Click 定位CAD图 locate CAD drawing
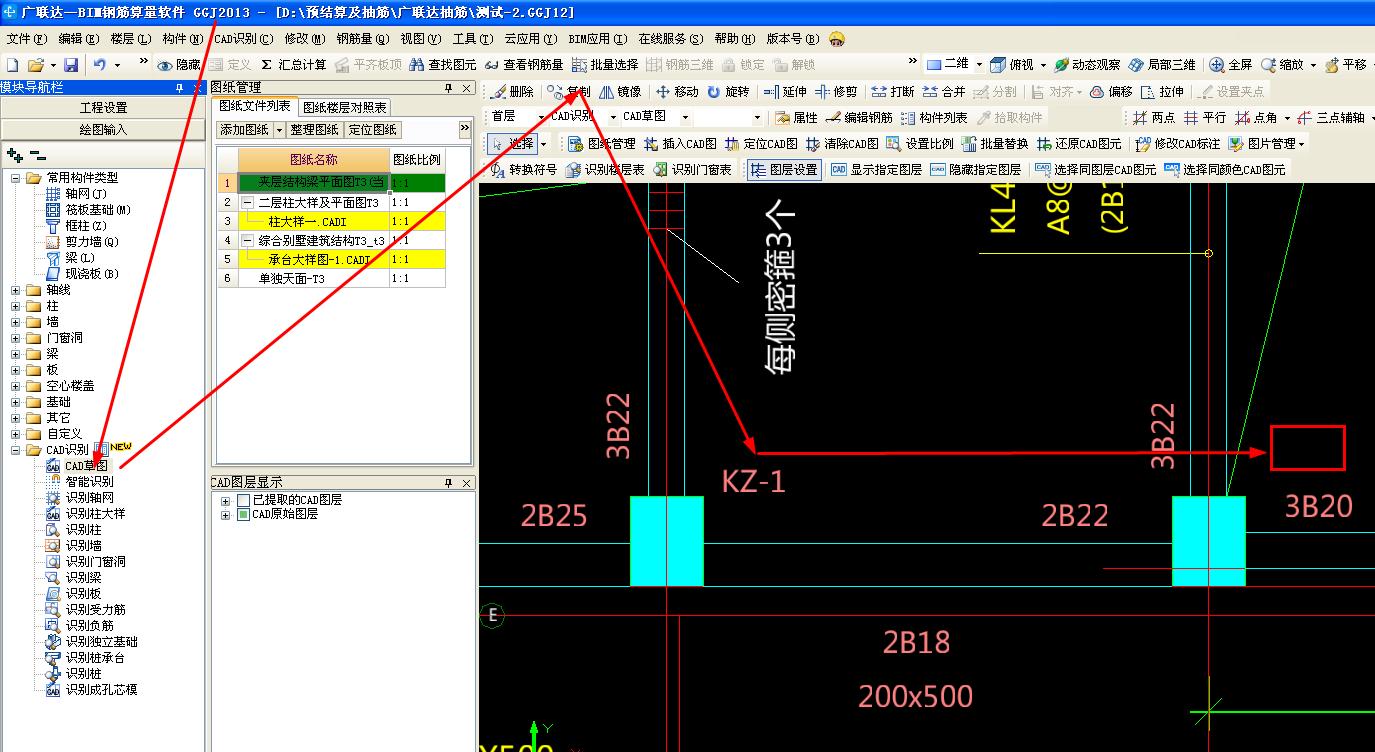 coord(762,143)
